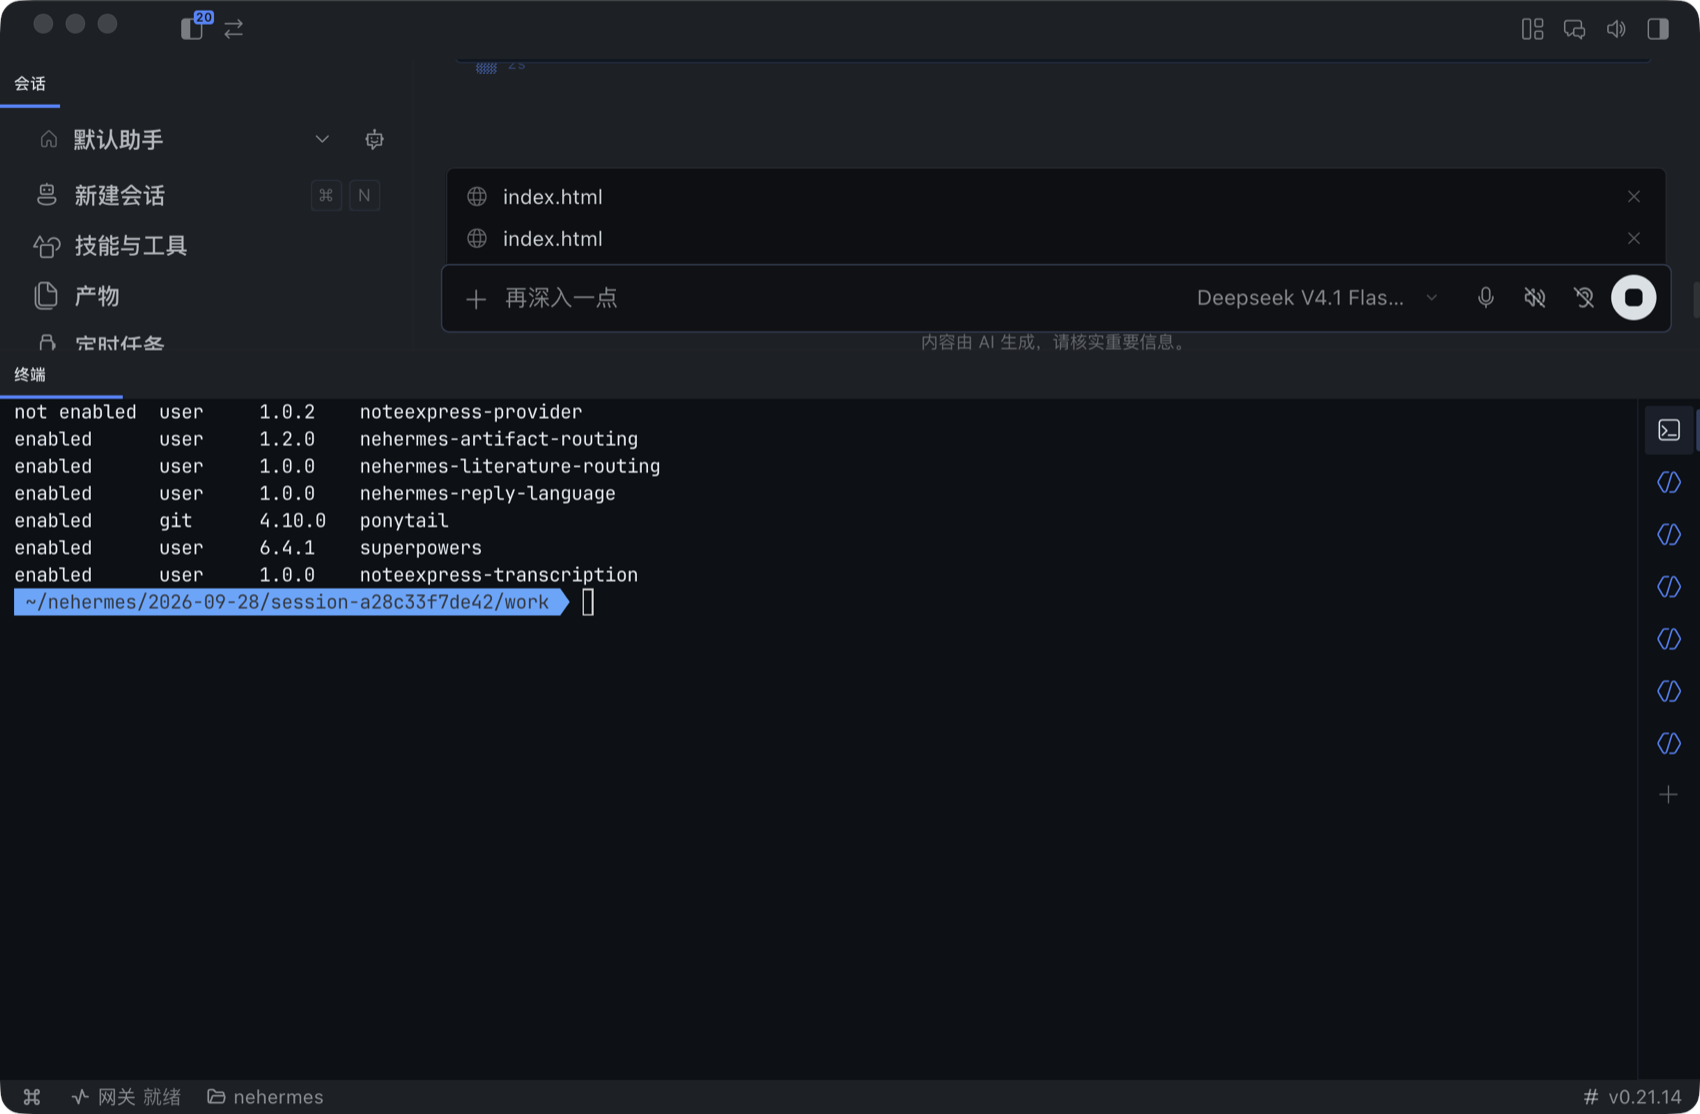Toggle the muted speaker icon
Screen dimensions: 1700x1114
tap(1535, 298)
